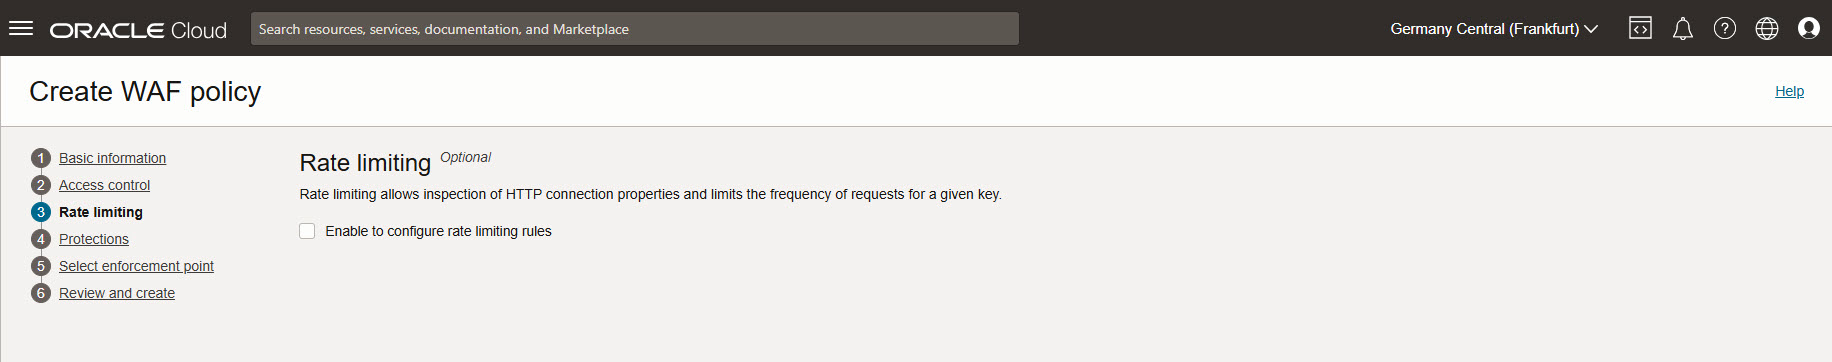Open Cloud Shell developer tools icon
Screen dimensions: 1832x362
click(1640, 28)
